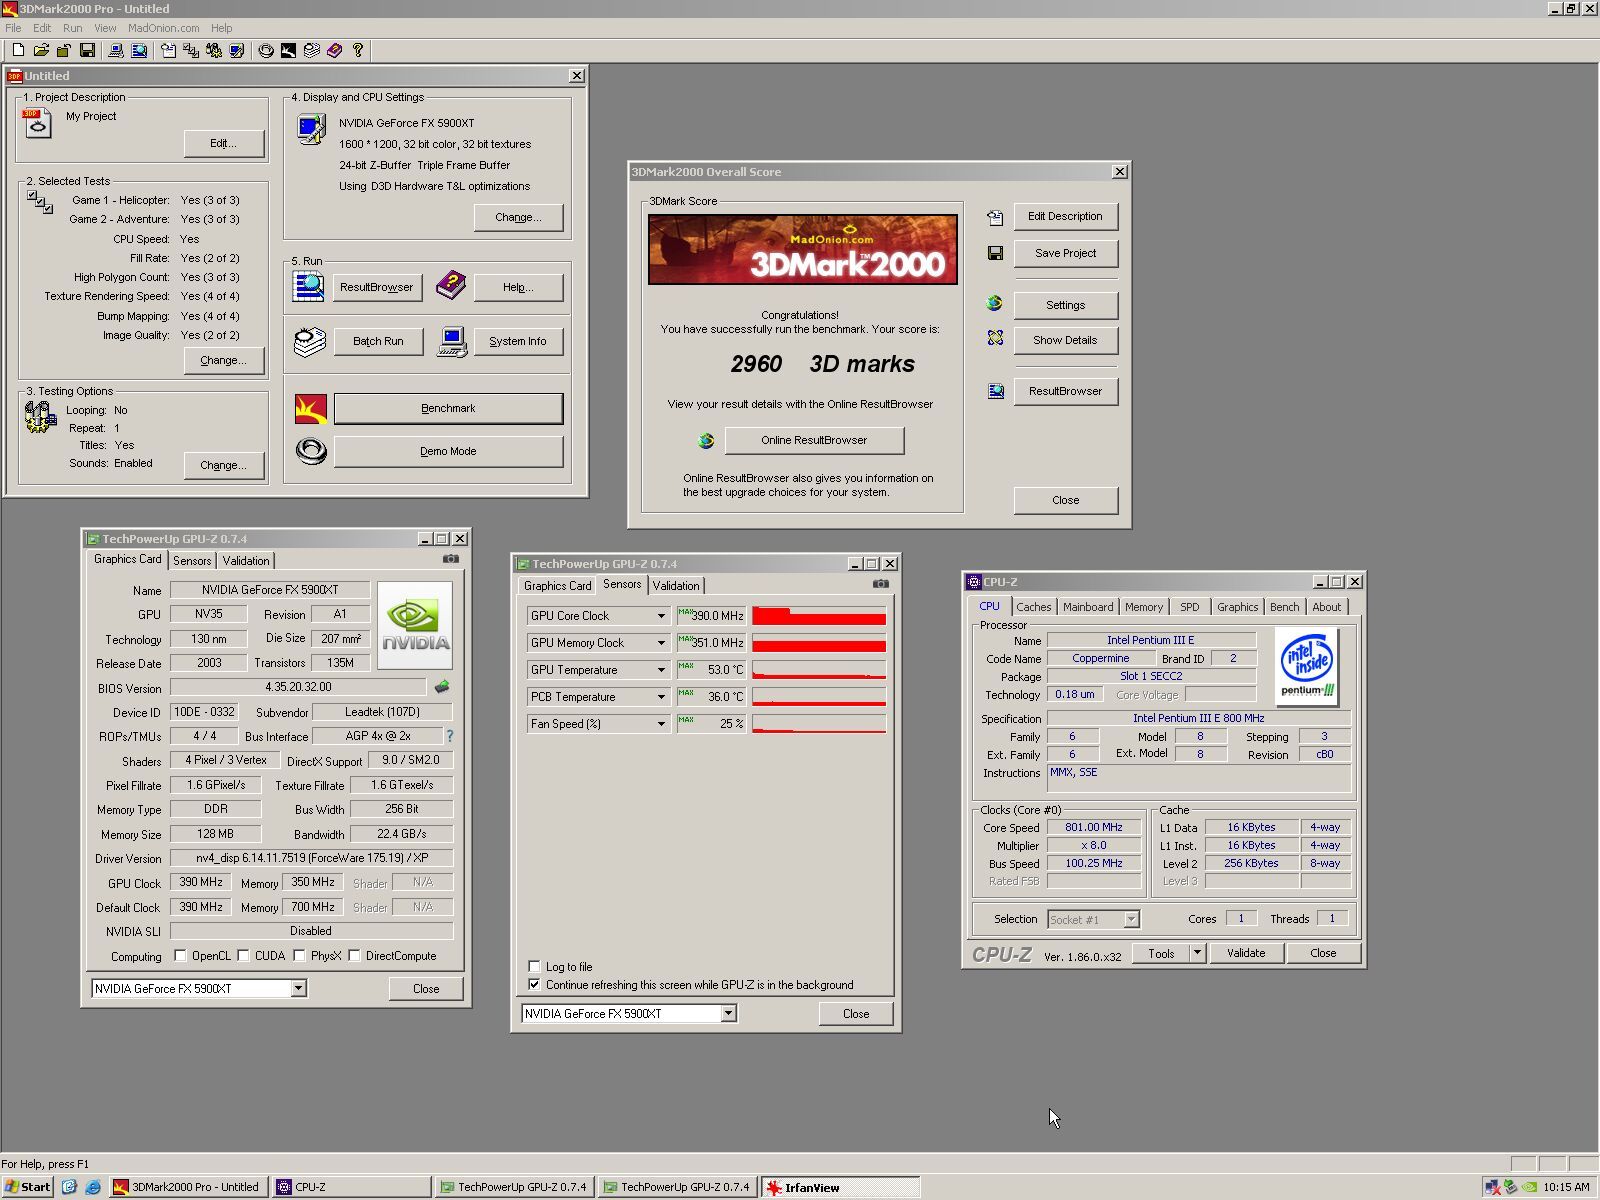Click Bus Interface question mark icon

pyautogui.click(x=449, y=736)
